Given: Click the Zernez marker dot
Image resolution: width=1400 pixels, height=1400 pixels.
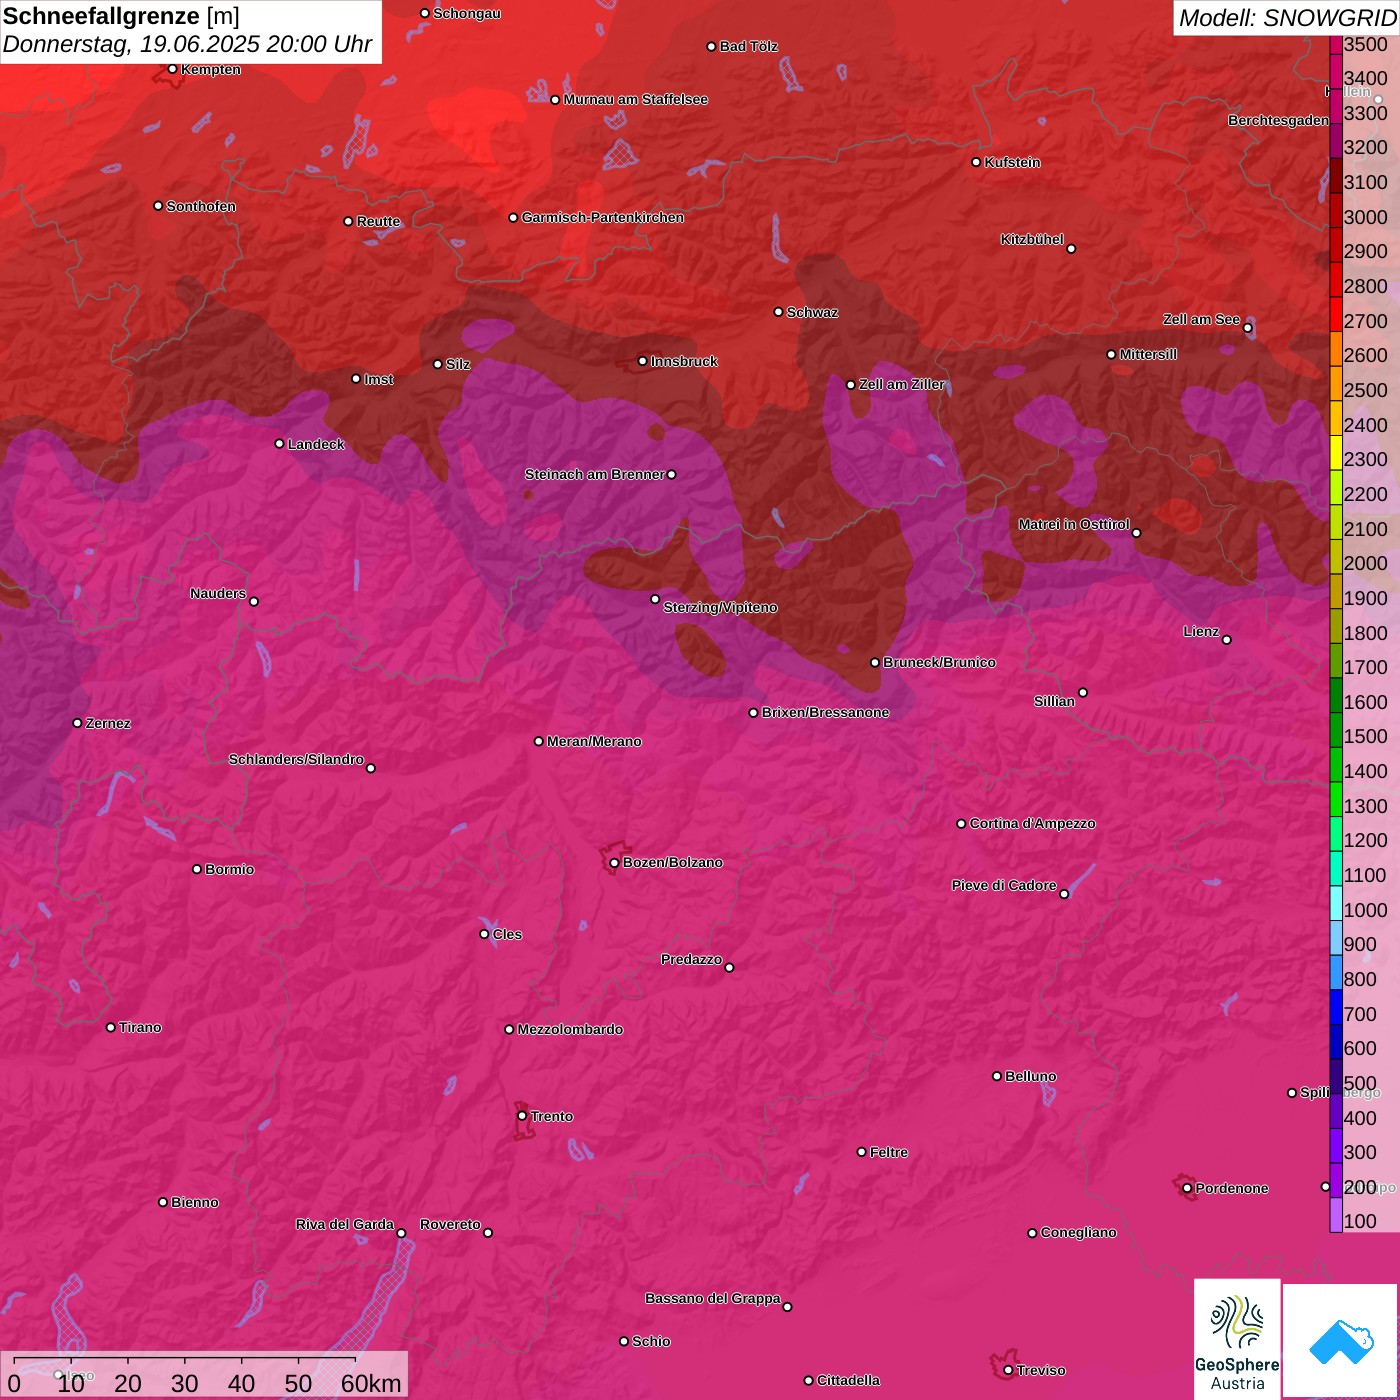Looking at the screenshot, I should click(x=78, y=723).
